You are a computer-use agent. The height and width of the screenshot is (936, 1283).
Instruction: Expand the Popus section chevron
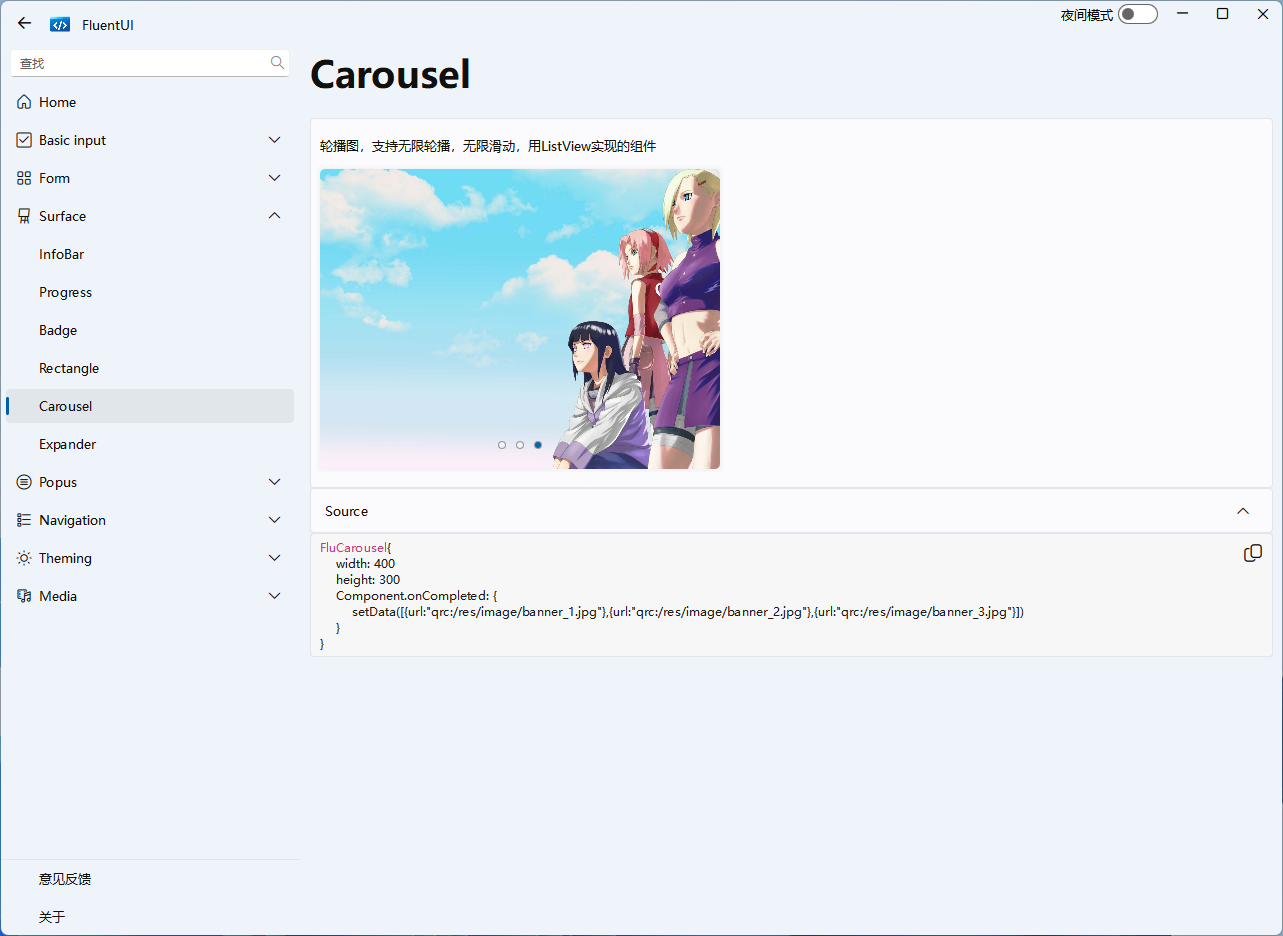275,482
